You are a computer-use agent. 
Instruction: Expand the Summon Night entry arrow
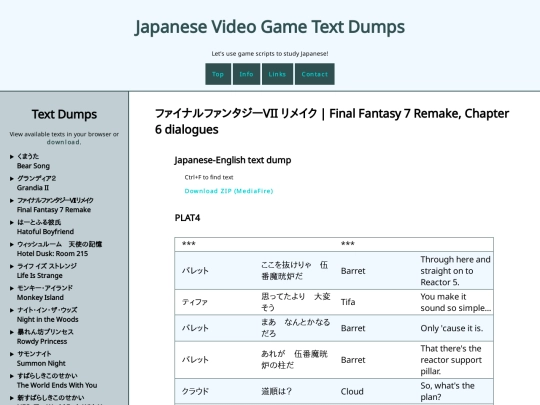[x=12, y=354]
